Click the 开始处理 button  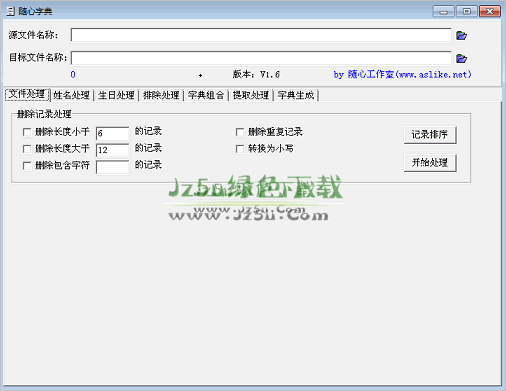[x=430, y=163]
